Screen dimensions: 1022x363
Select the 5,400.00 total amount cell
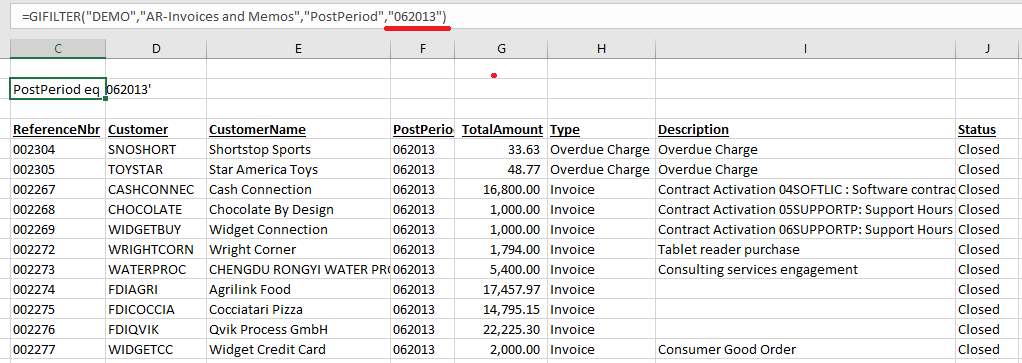[x=501, y=269]
